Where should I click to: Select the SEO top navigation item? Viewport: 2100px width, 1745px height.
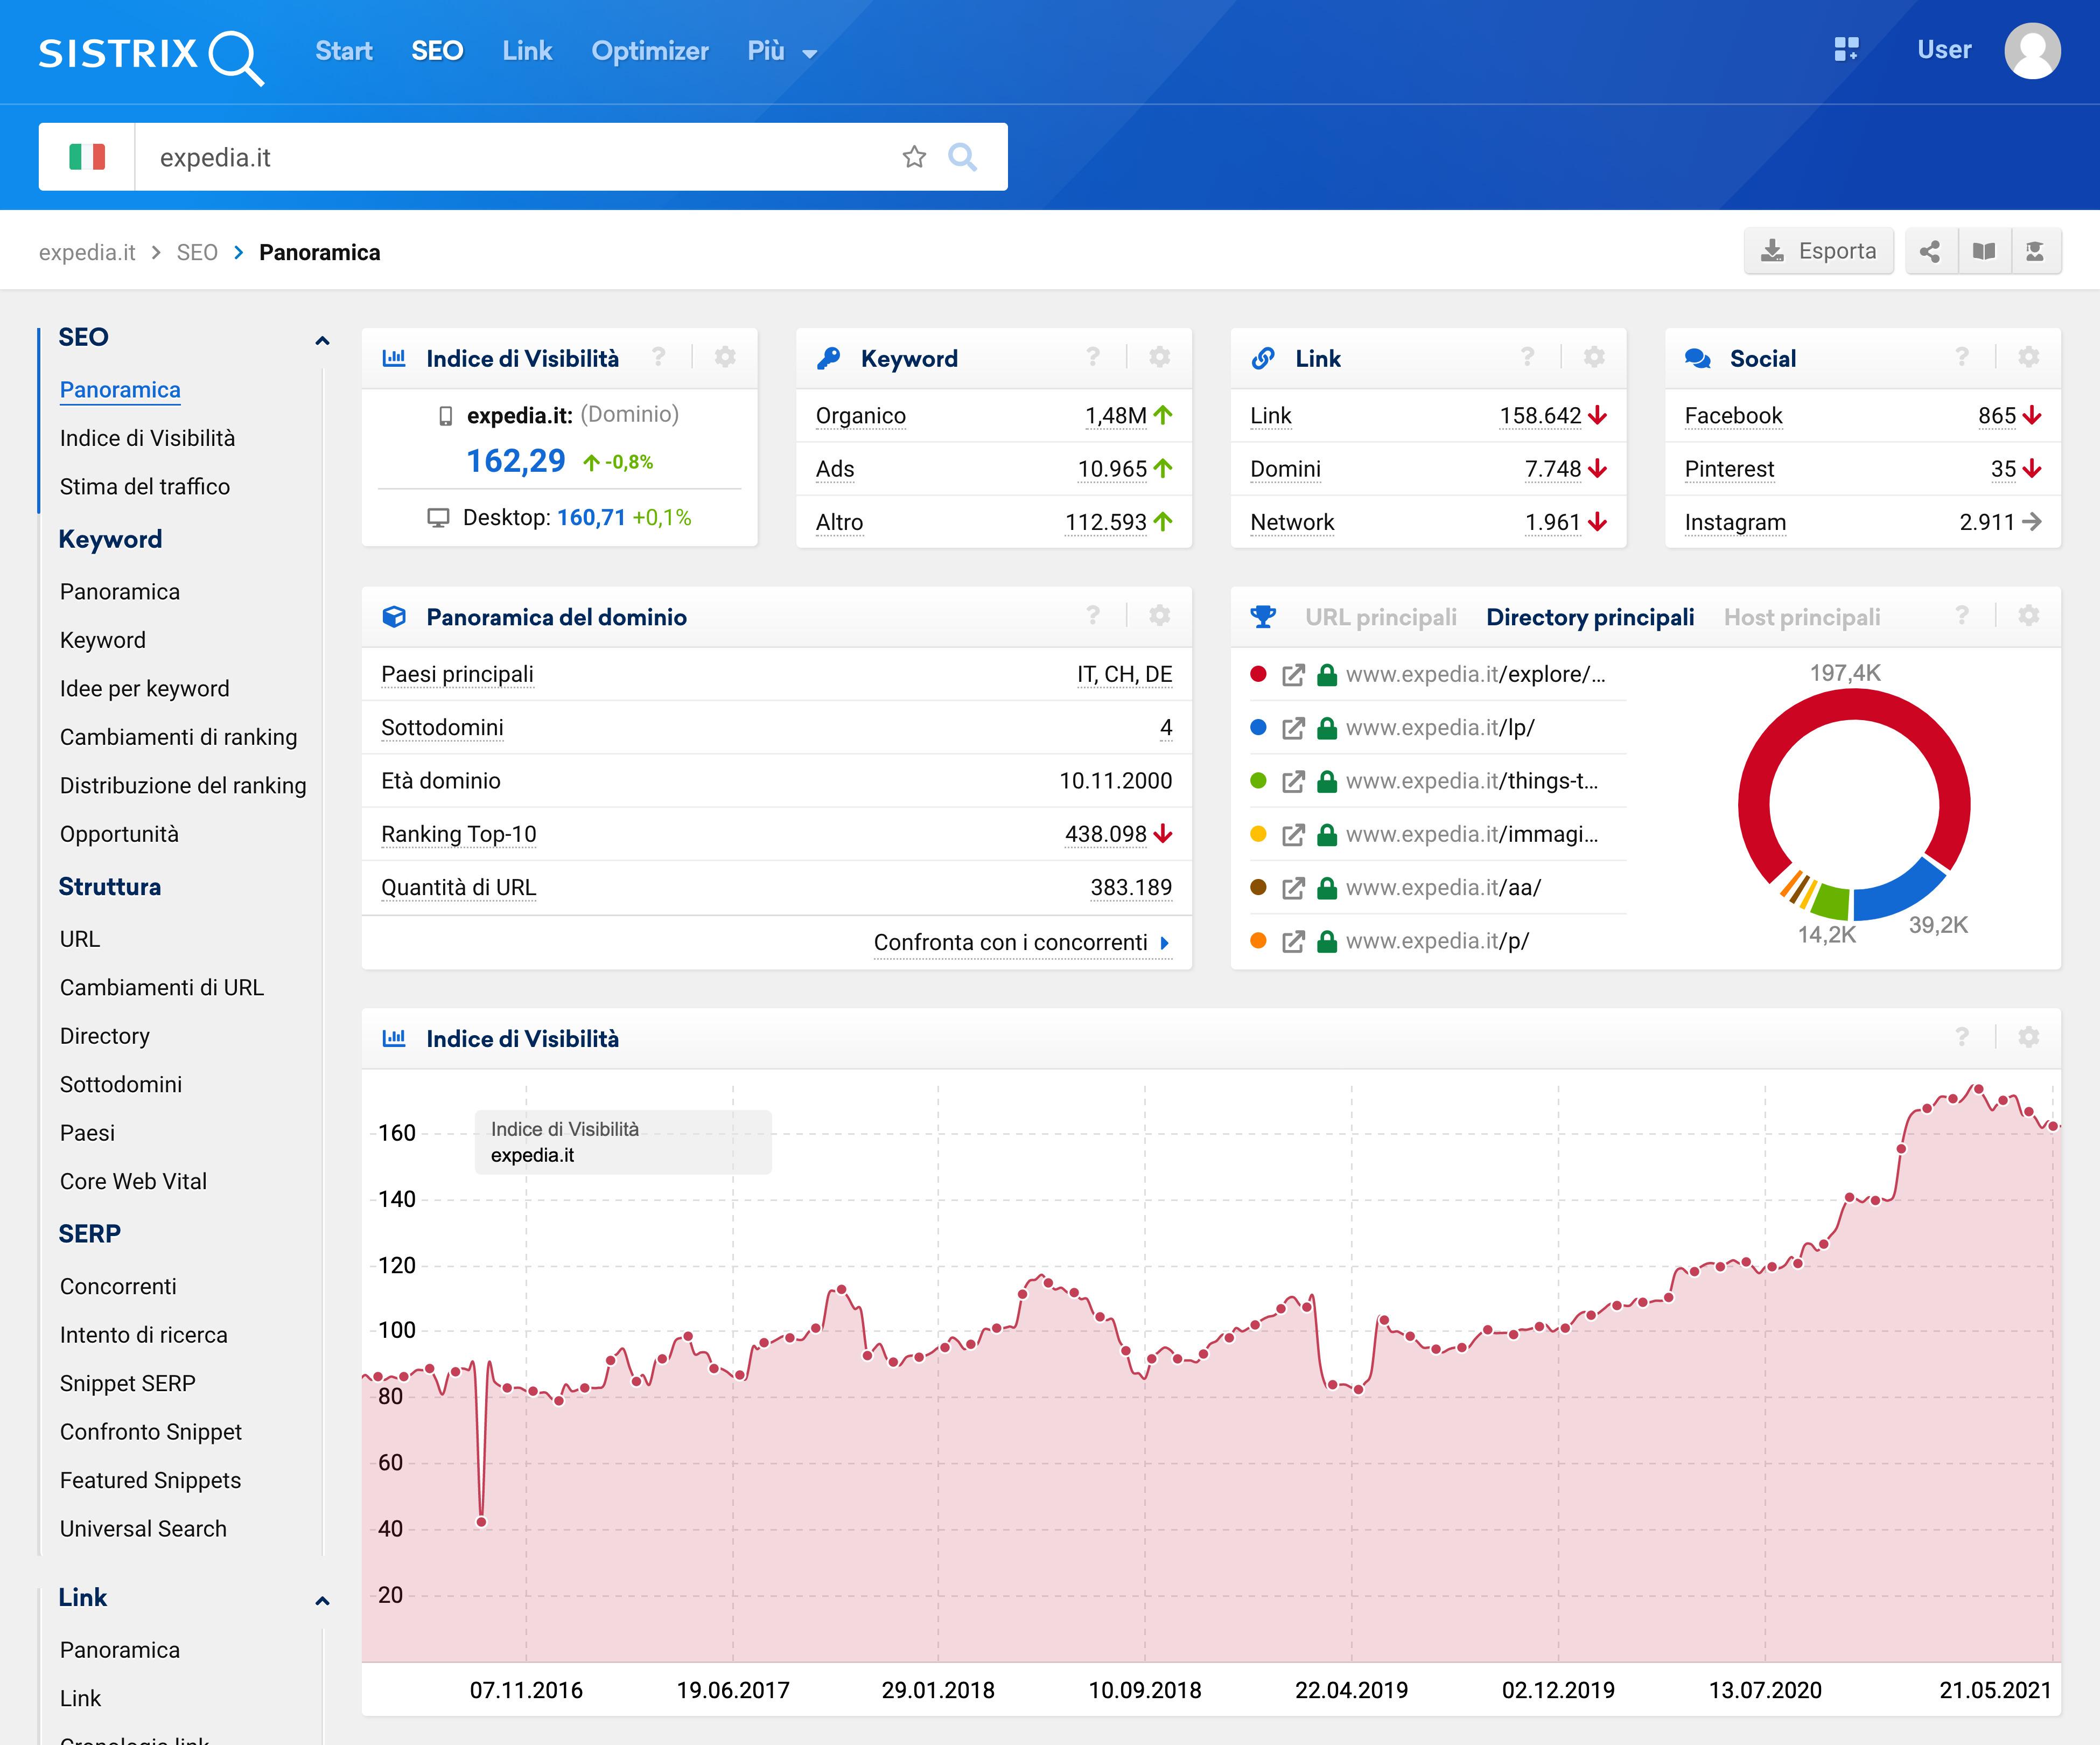tap(437, 51)
